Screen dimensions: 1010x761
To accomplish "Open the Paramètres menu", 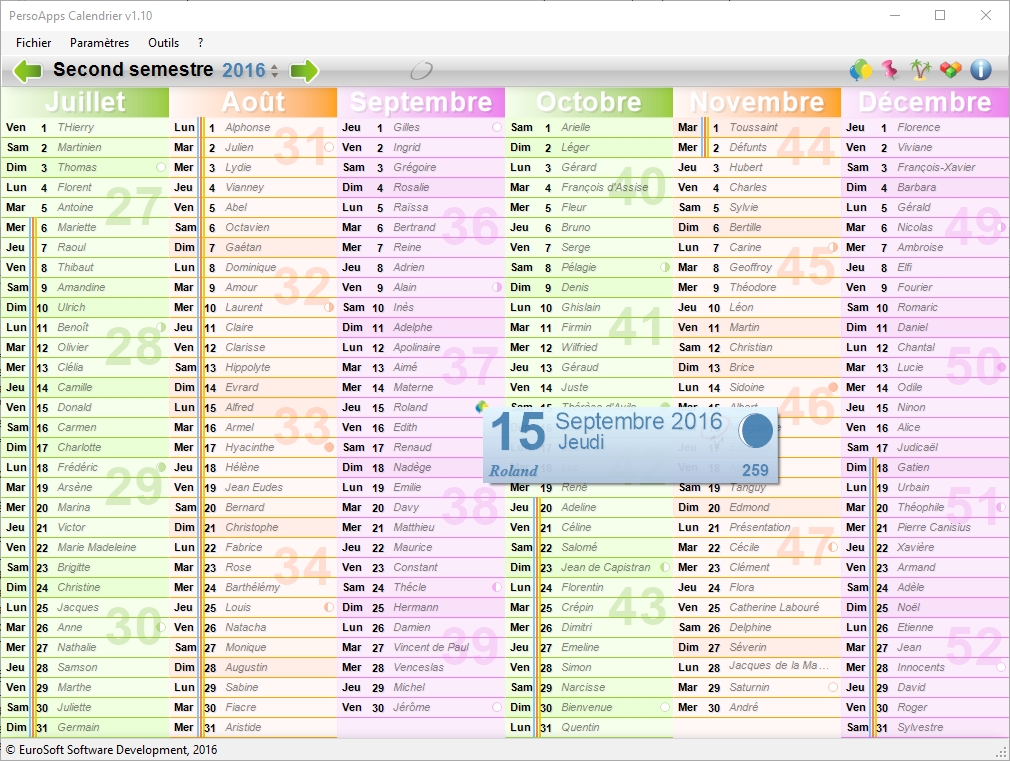I will [99, 43].
